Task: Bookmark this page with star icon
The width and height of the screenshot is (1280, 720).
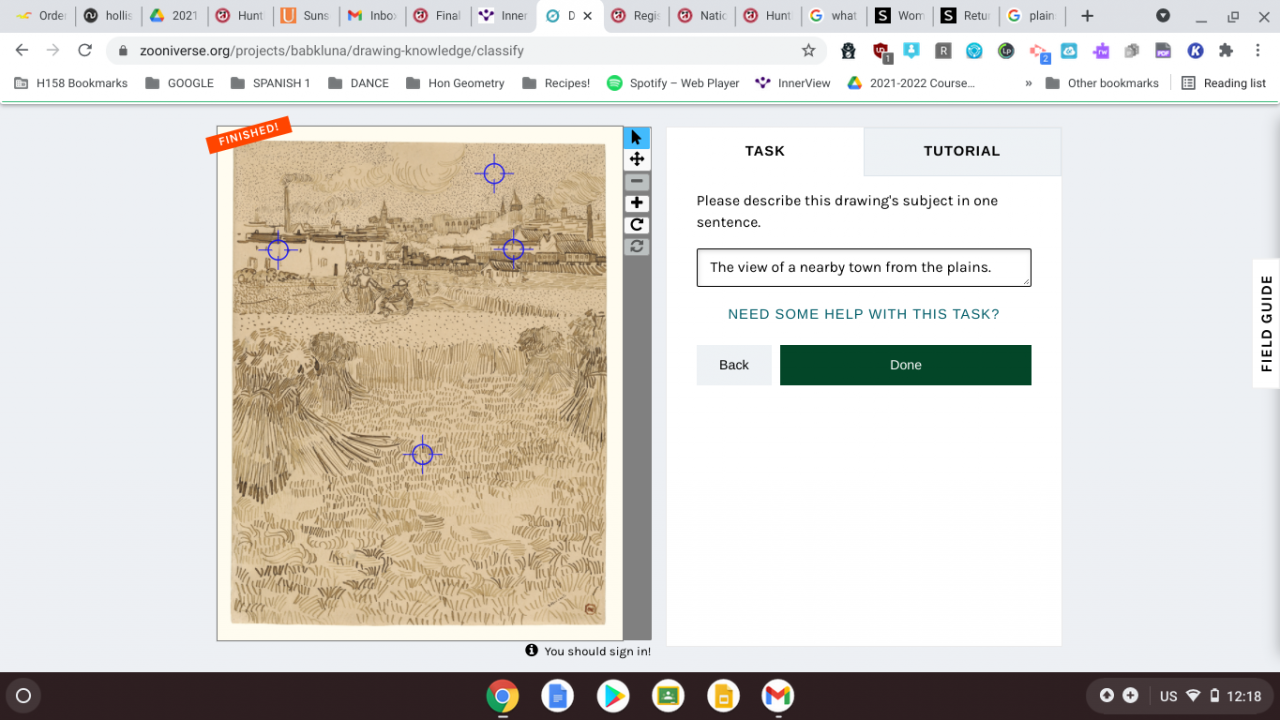Action: coord(808,50)
